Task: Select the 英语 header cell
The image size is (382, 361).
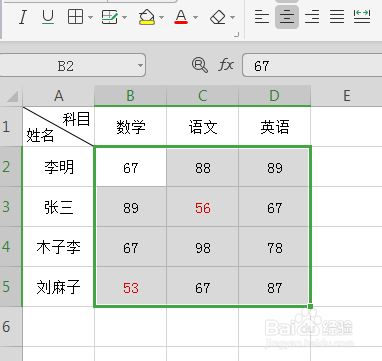Action: [274, 127]
